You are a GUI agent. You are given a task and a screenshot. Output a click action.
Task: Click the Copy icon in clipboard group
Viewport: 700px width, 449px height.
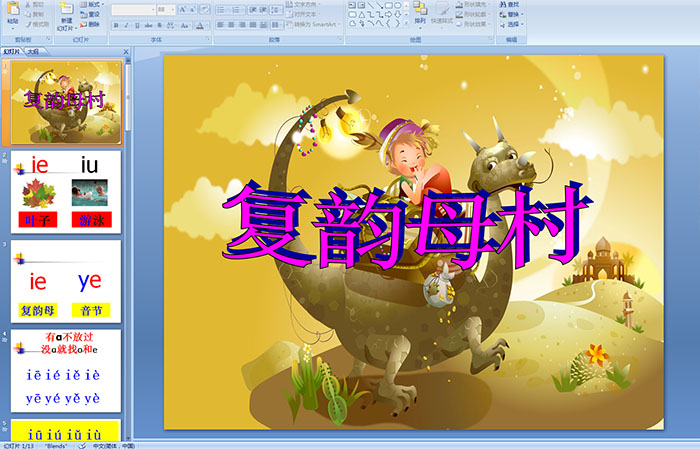(28, 14)
